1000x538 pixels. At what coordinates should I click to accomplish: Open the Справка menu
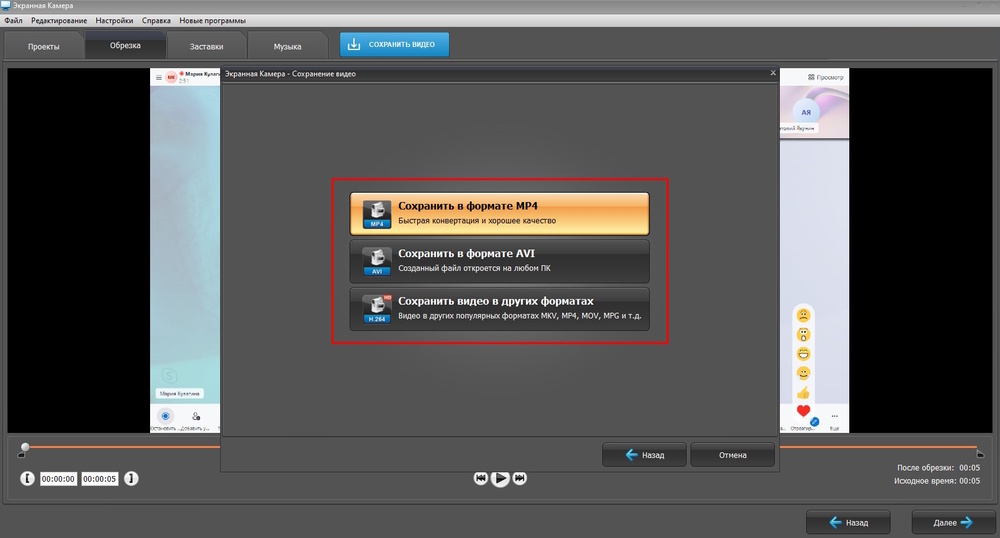156,20
